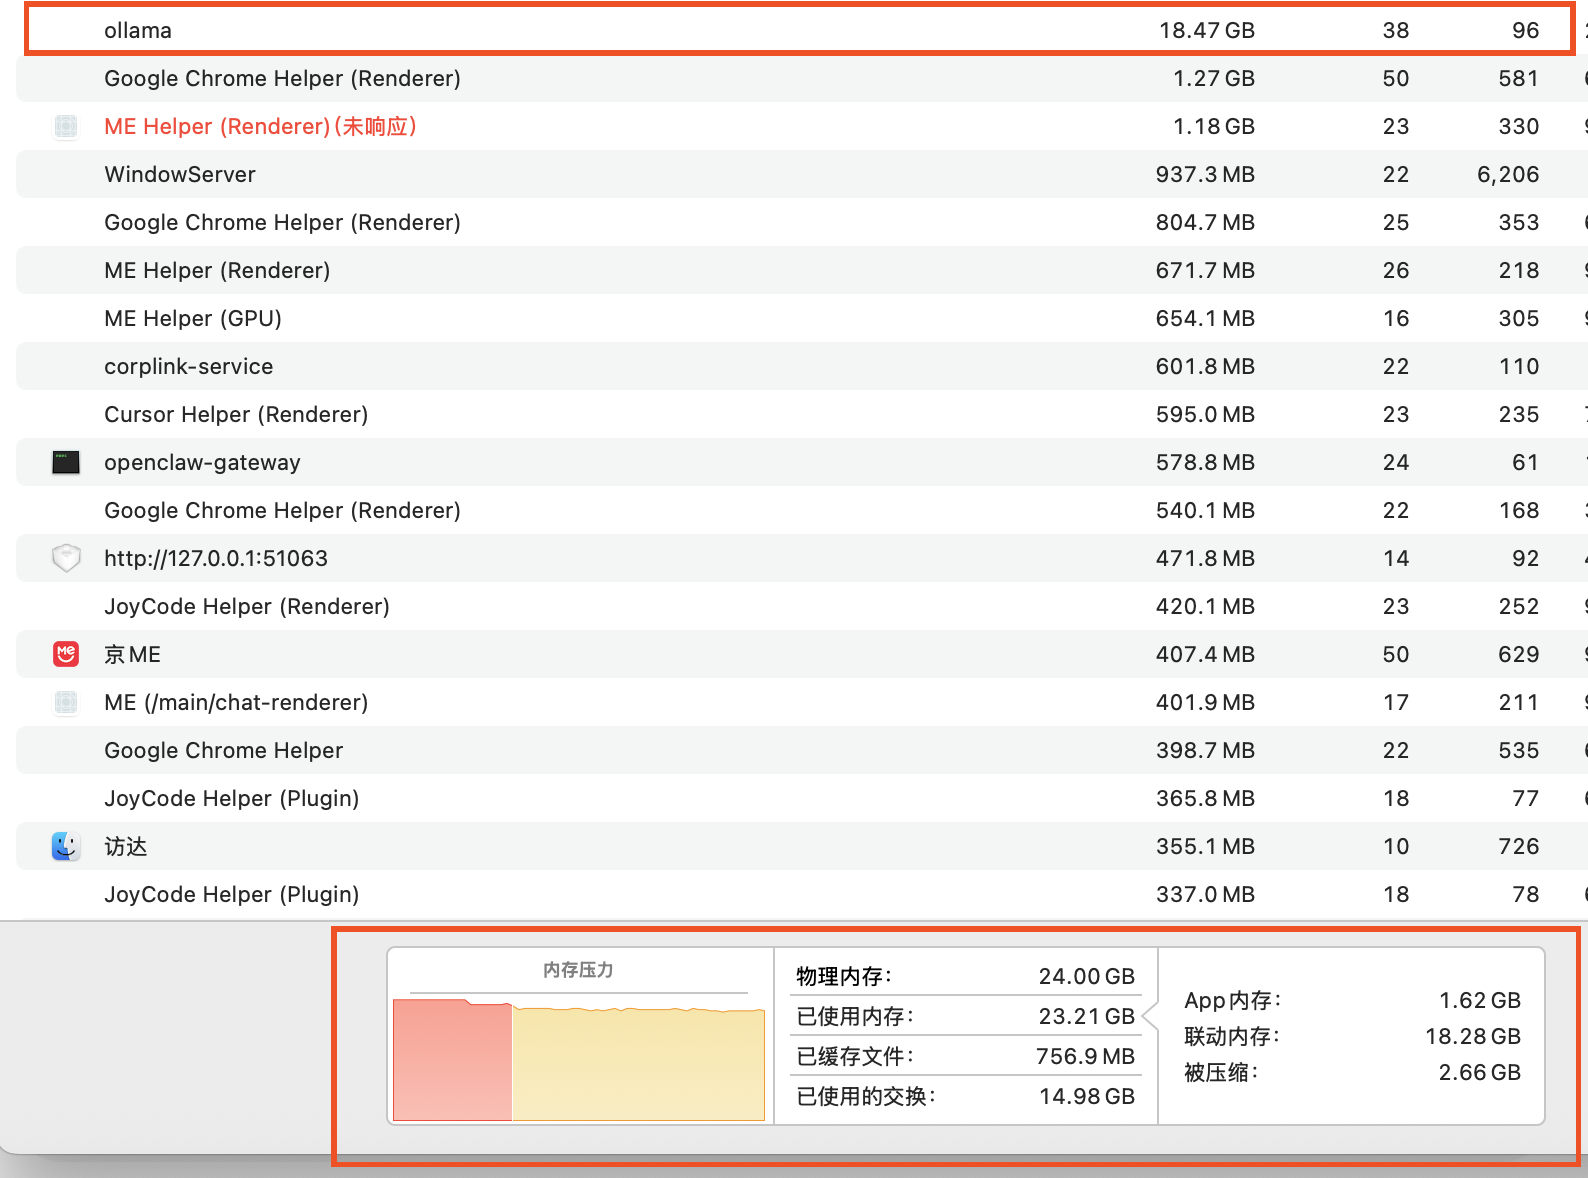
Task: Click the icon beside ME (/main/chat-renderer)
Action: [66, 702]
